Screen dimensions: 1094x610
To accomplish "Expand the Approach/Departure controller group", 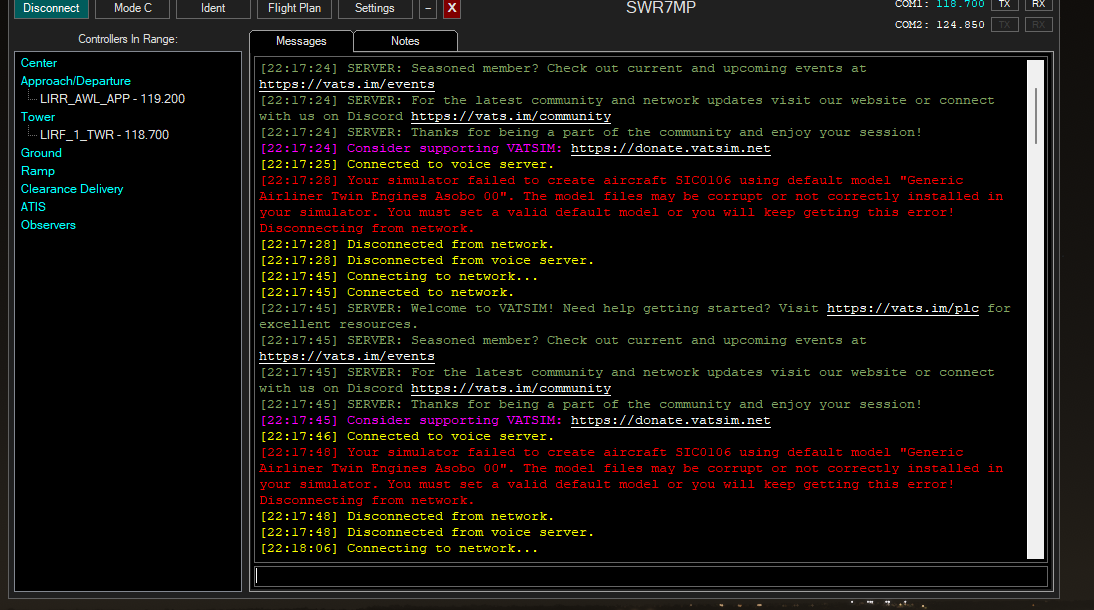I will (x=76, y=81).
